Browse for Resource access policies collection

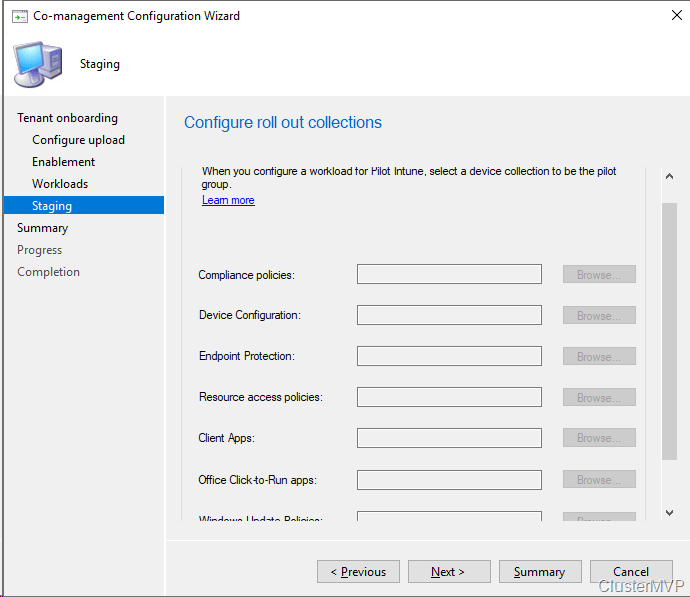click(x=599, y=397)
